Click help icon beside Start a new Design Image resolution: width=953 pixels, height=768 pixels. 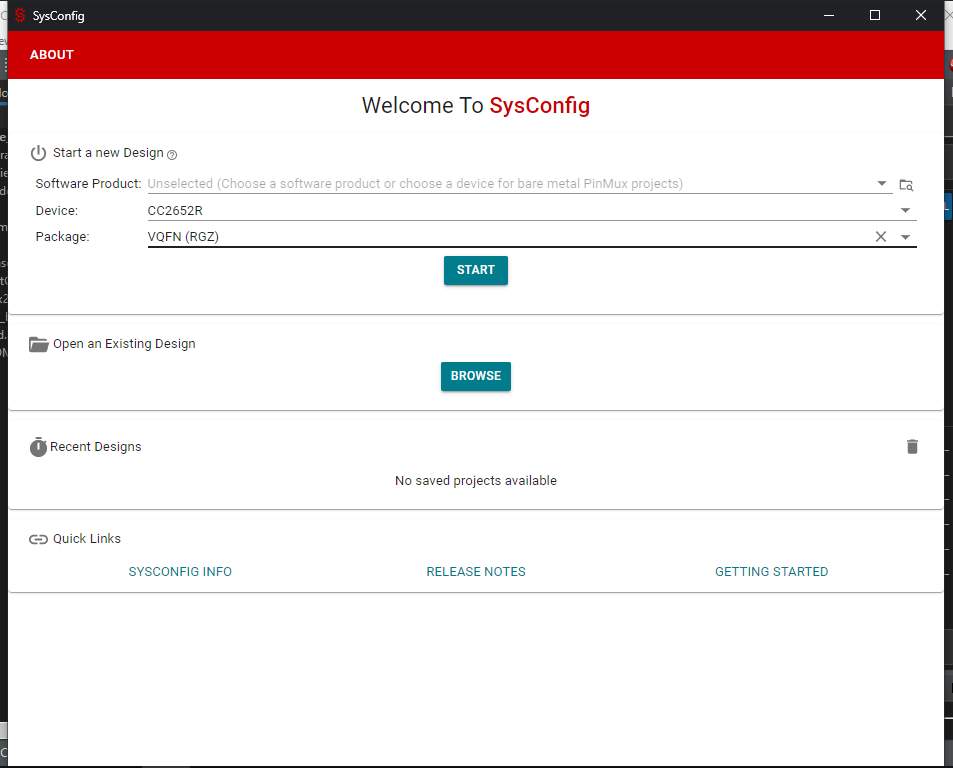[172, 155]
